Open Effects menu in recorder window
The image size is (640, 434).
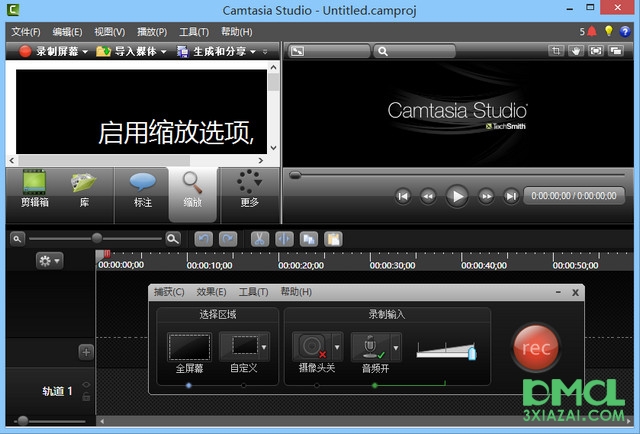211,292
